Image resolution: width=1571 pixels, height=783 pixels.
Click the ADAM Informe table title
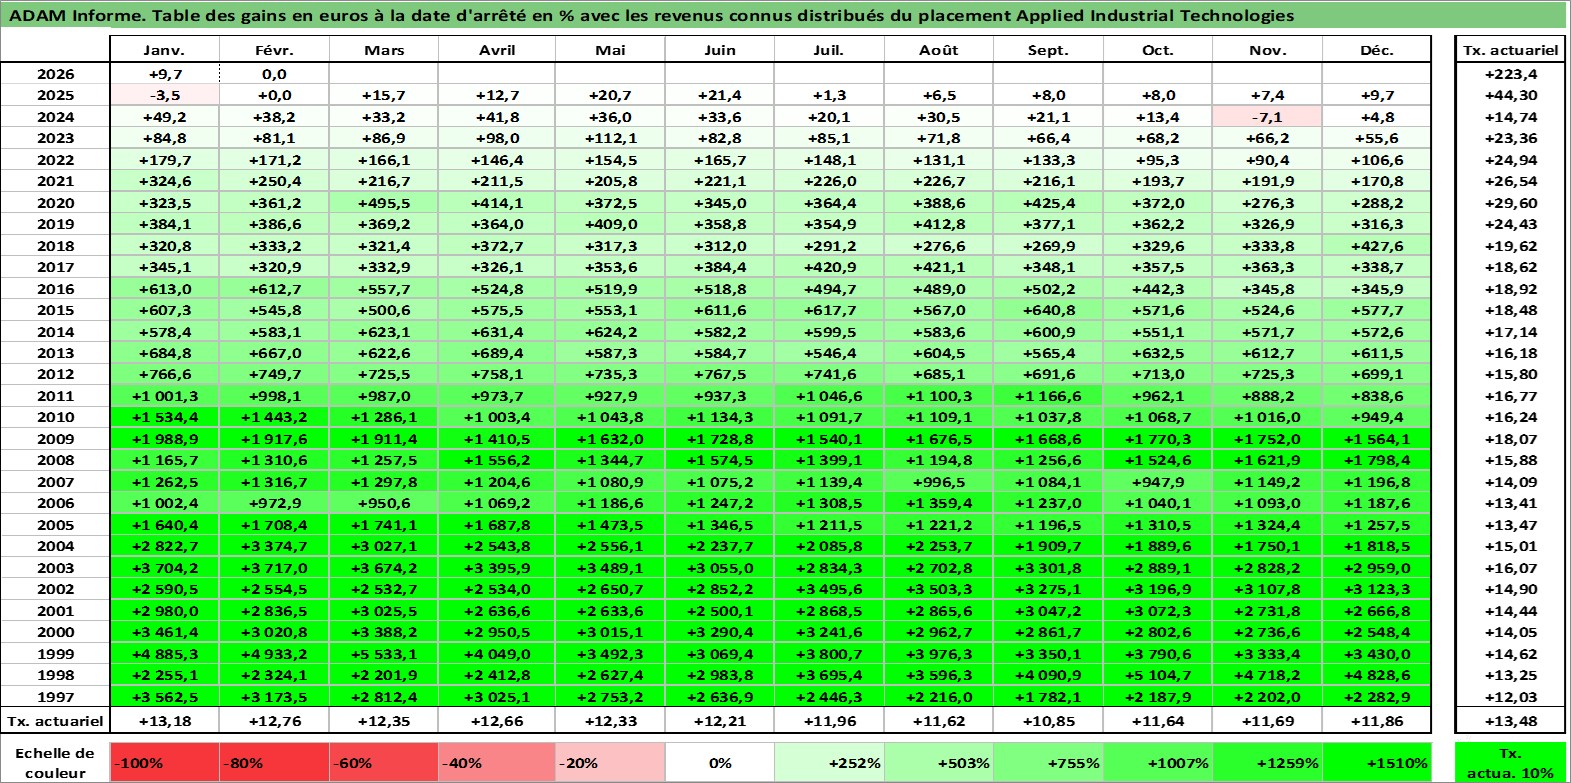[x=651, y=15]
